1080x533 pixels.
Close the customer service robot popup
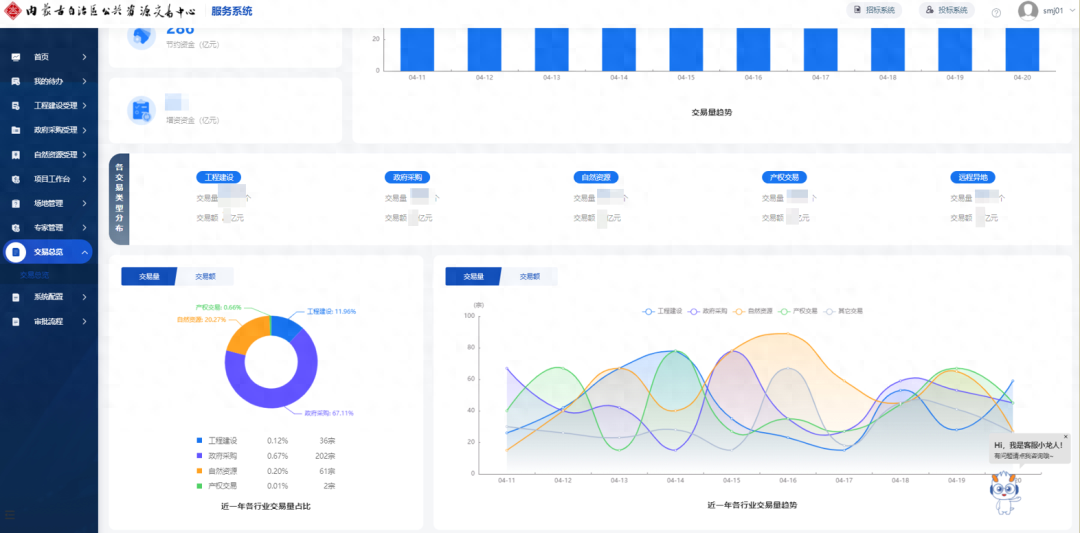(x=1065, y=437)
